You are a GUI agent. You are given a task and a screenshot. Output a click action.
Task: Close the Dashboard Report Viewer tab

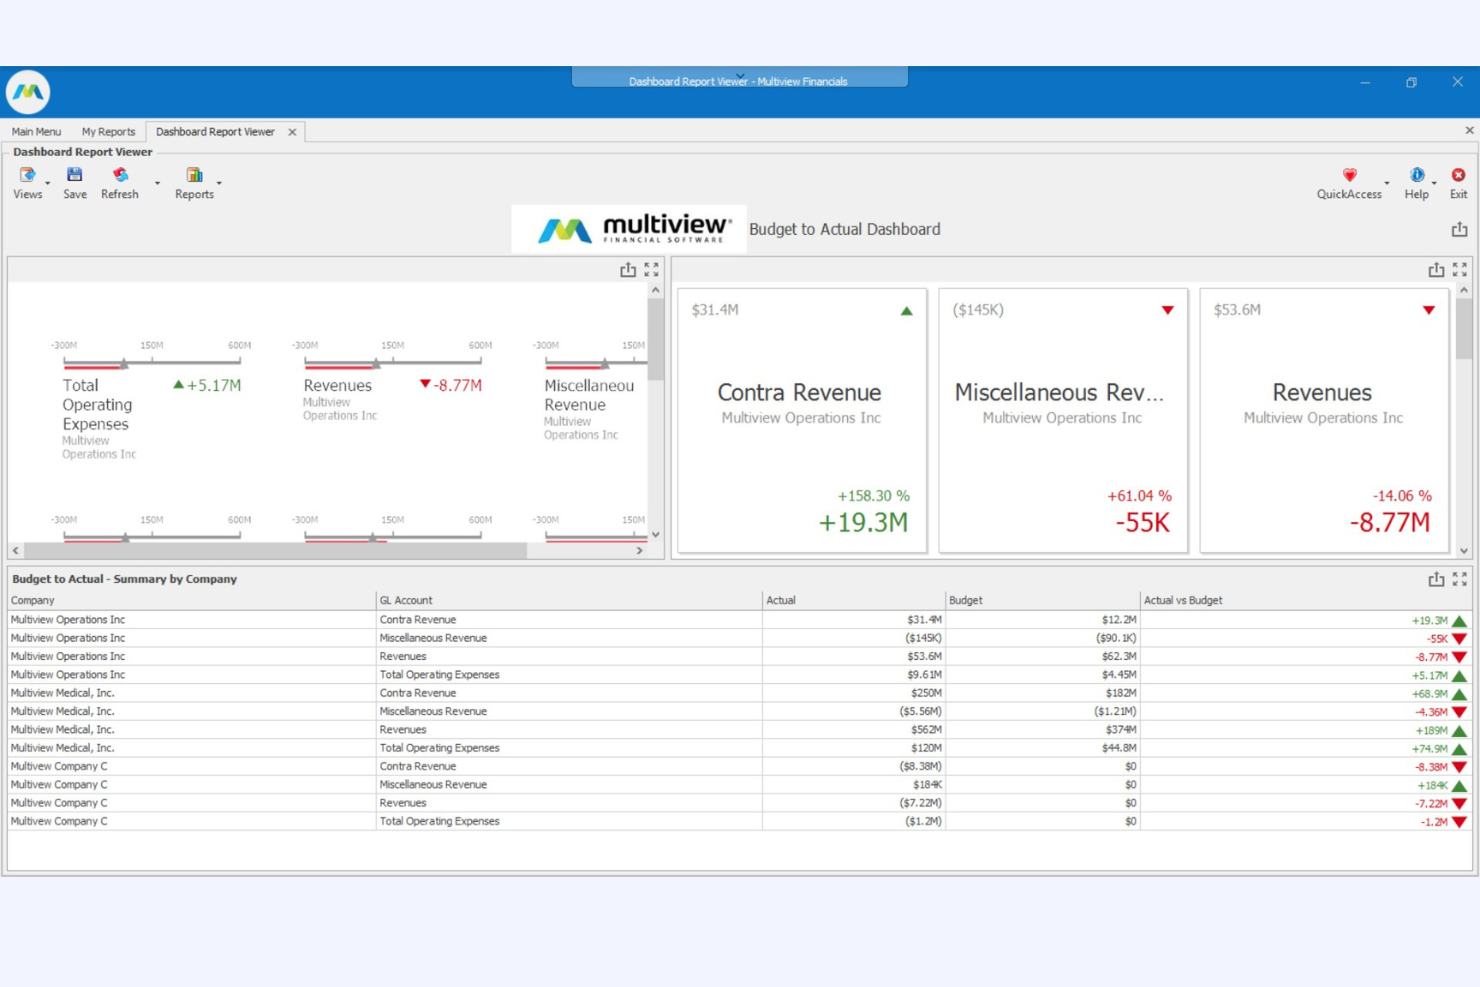click(291, 131)
